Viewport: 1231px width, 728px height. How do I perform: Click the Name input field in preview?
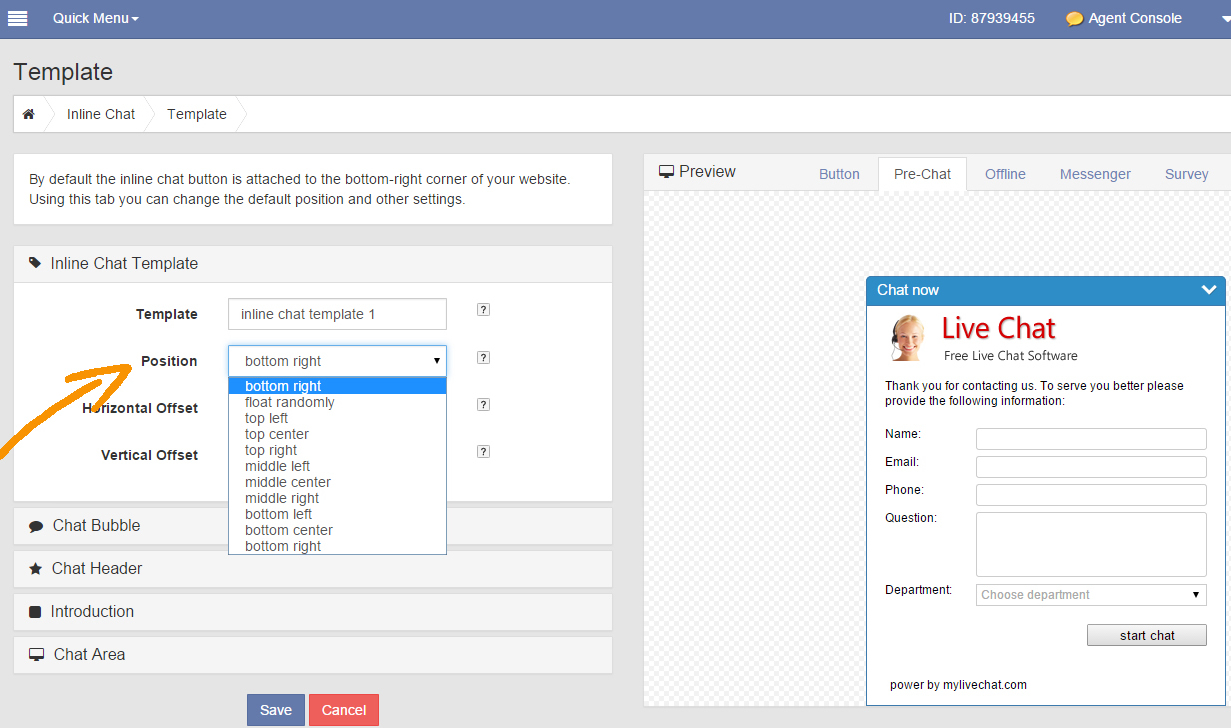point(1091,439)
